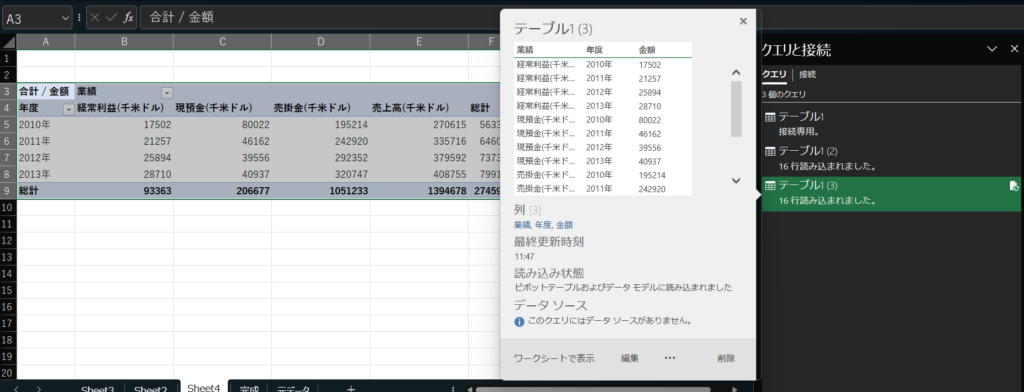Select the テーブル1 (3) query
This screenshot has height=392, width=1024.
click(x=891, y=193)
